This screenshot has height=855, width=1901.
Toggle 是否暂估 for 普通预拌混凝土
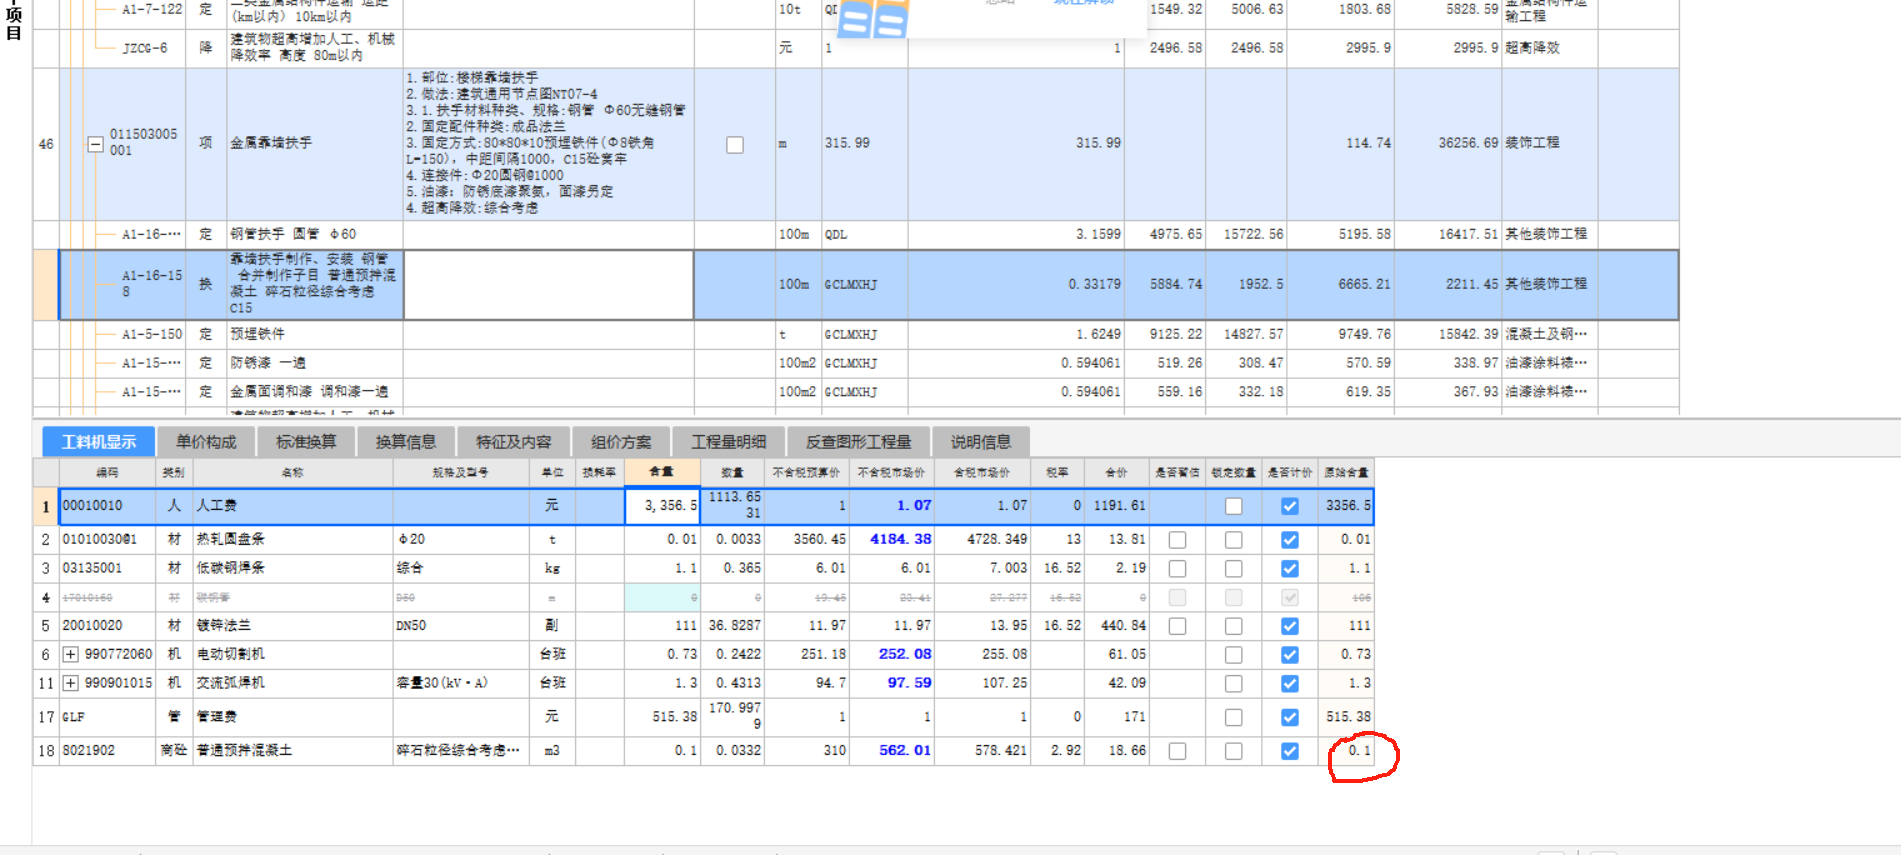click(x=1177, y=751)
